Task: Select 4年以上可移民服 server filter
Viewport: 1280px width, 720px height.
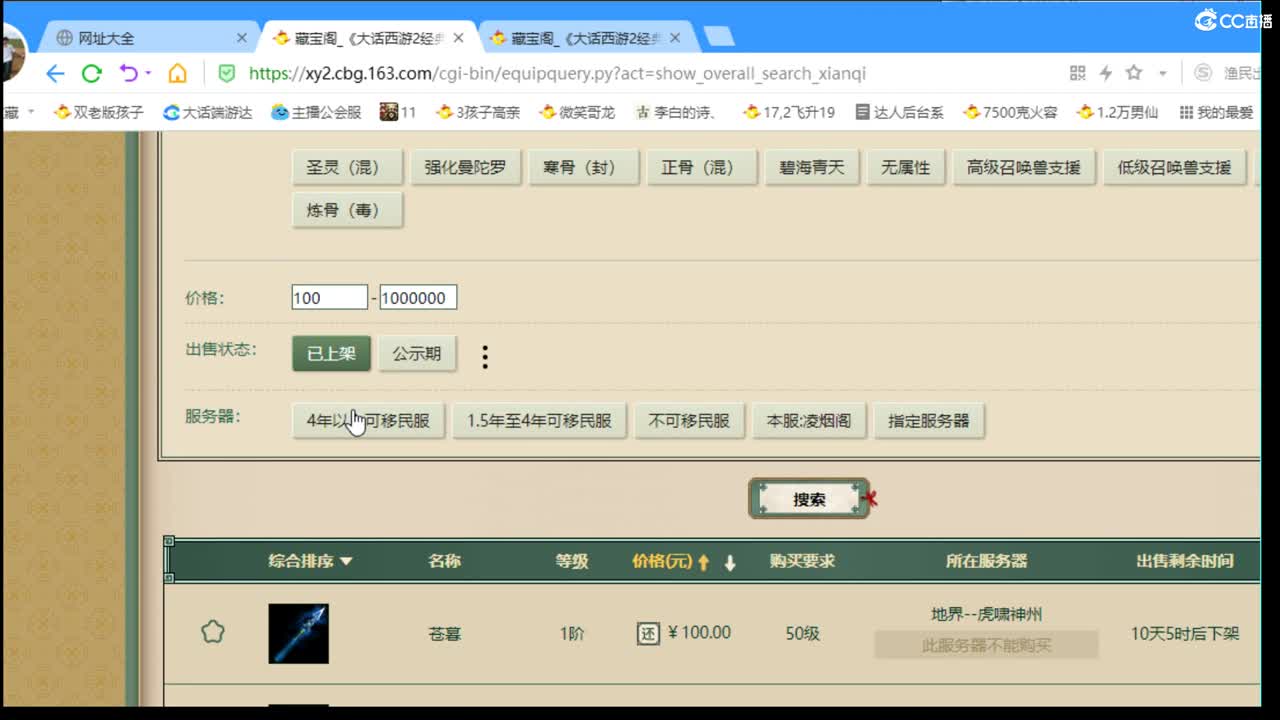Action: click(368, 421)
